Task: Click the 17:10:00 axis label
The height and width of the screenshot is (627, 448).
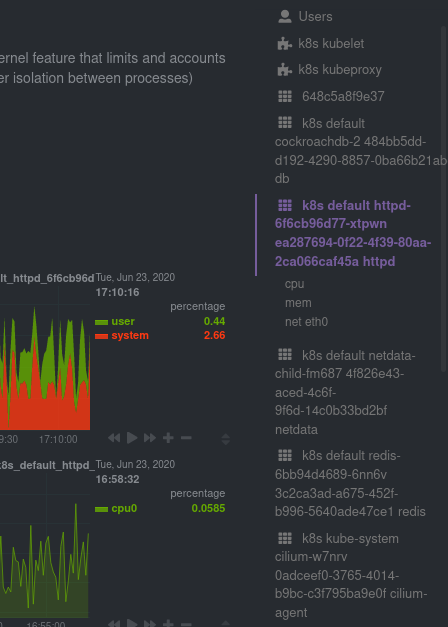Action: 58,439
